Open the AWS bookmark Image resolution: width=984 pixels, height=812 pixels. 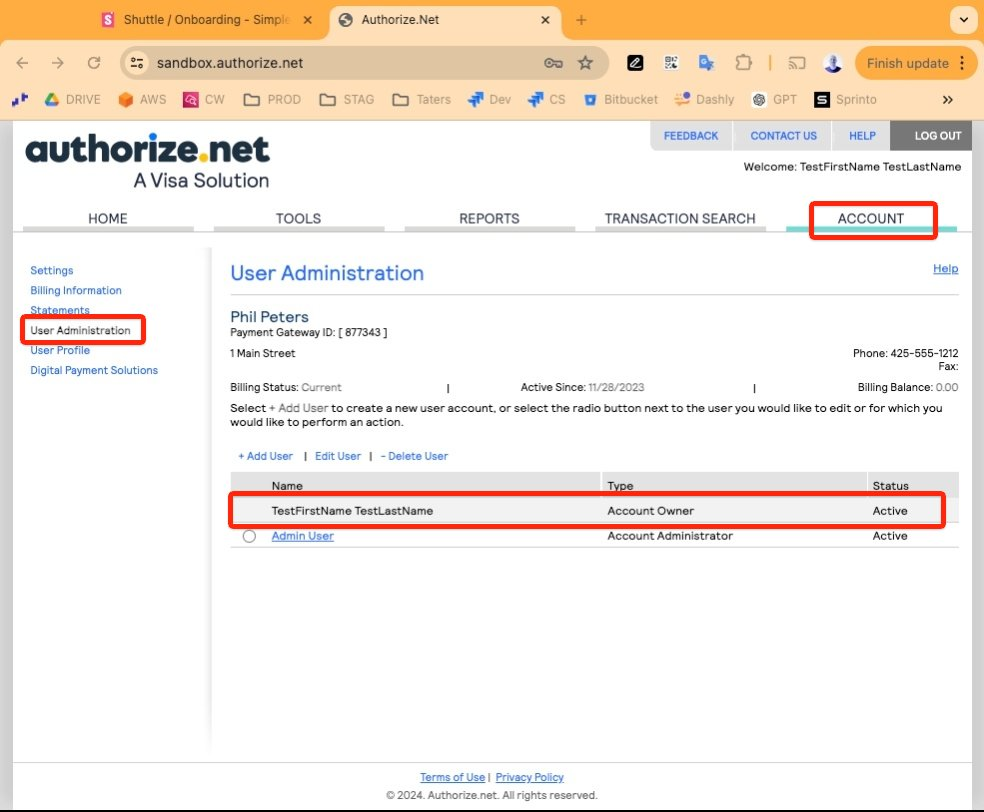(142, 99)
